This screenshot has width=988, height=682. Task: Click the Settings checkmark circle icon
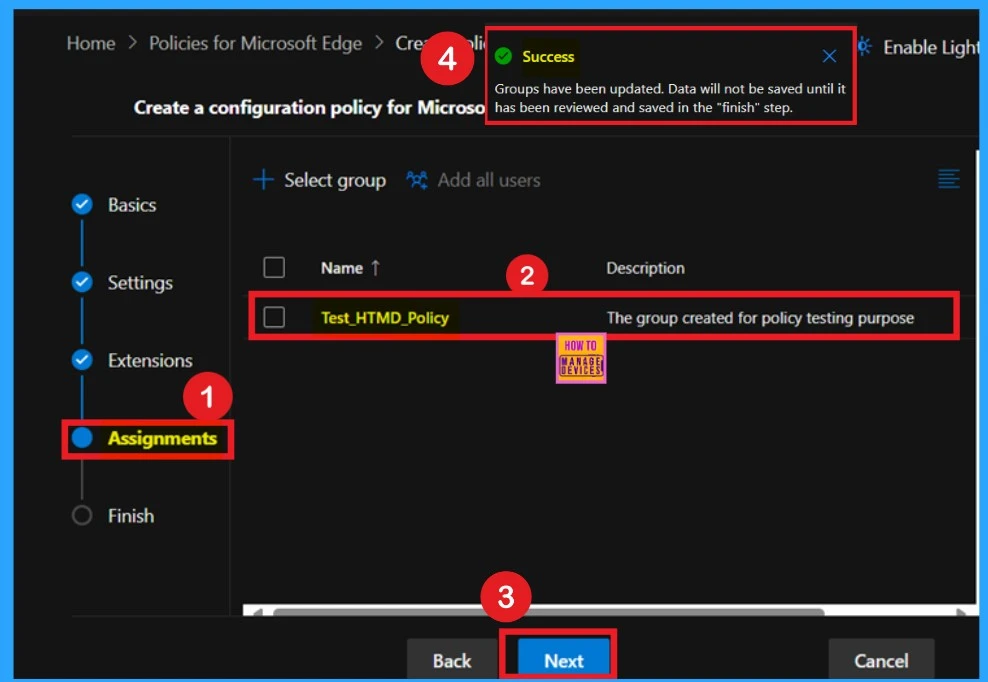[82, 282]
